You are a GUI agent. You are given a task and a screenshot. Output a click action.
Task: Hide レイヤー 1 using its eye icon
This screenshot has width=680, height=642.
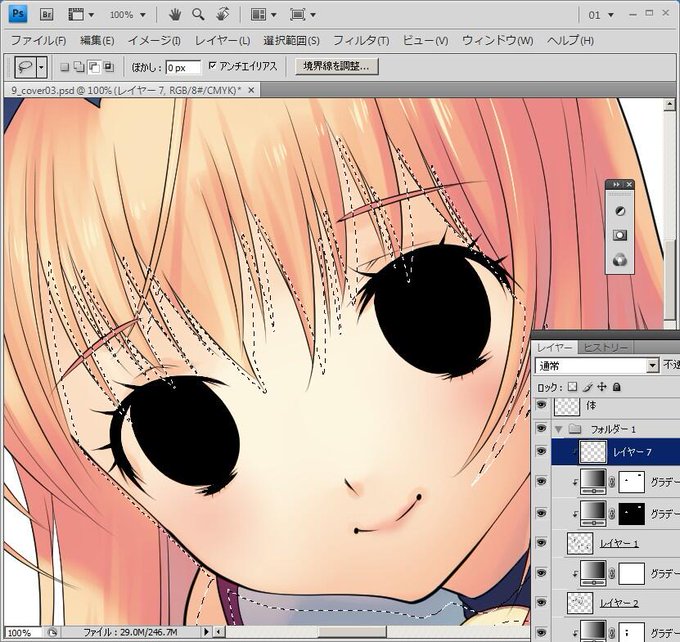pyautogui.click(x=541, y=543)
